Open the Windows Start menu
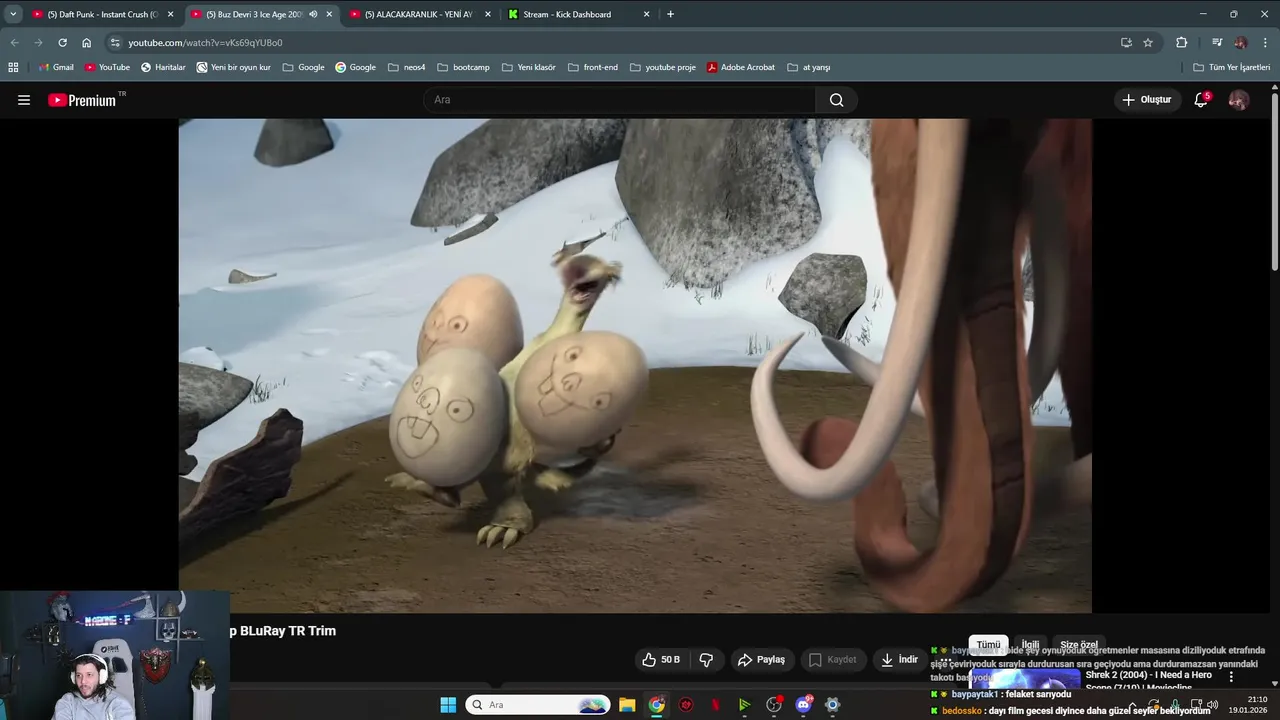Image resolution: width=1280 pixels, height=720 pixels. coord(448,705)
